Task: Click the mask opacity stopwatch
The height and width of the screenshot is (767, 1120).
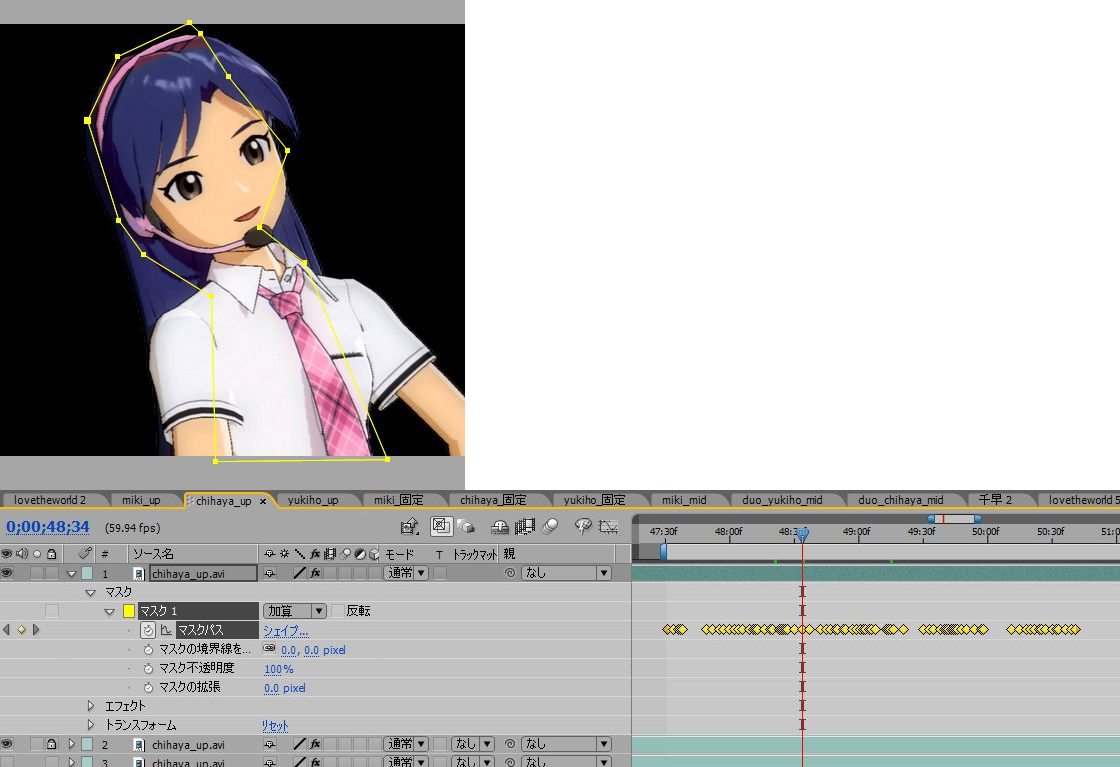Action: 148,668
